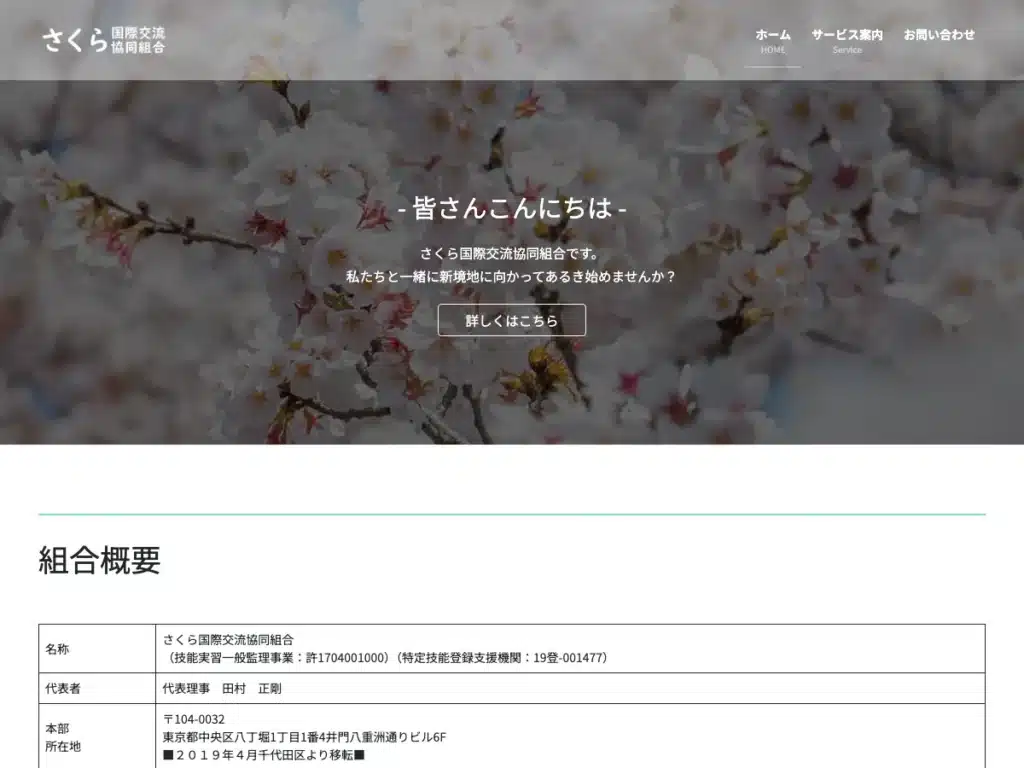The height and width of the screenshot is (768, 1024).
Task: Open the ホーム HOME menu item
Action: pyautogui.click(x=773, y=40)
